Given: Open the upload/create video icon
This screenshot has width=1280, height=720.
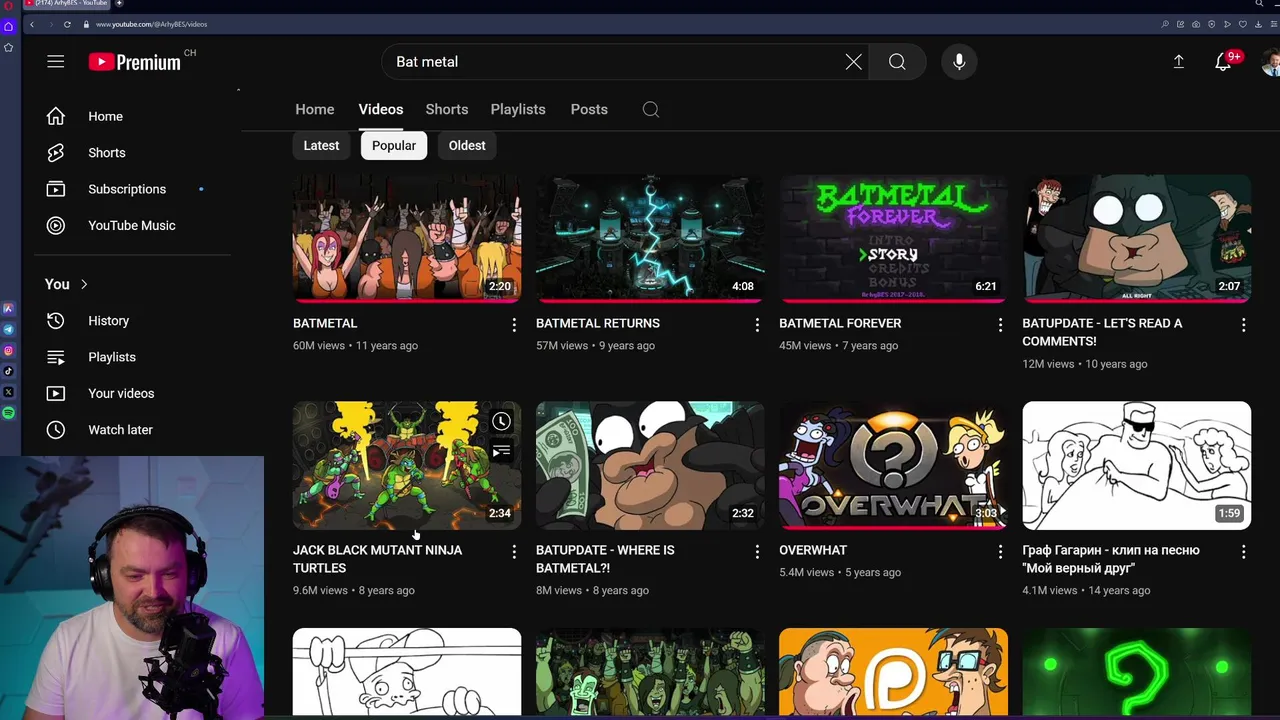Looking at the screenshot, I should pos(1178,62).
